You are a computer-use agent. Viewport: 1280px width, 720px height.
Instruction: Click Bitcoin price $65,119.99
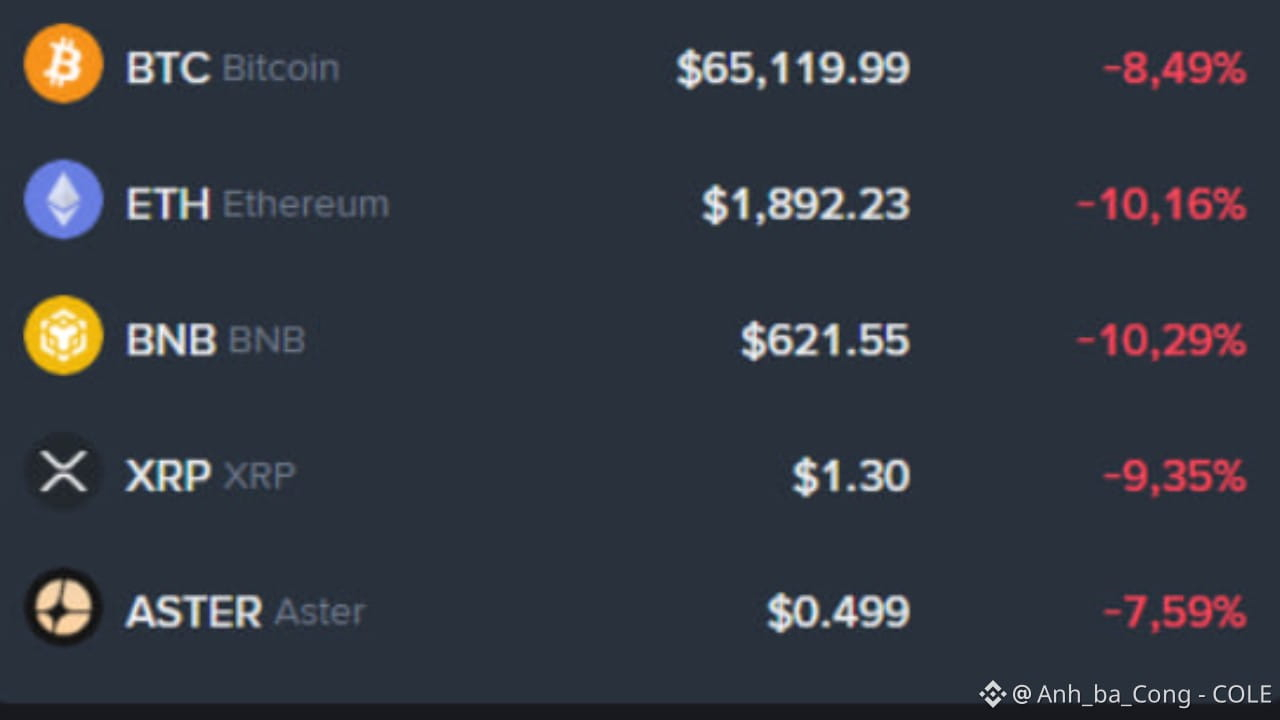(793, 68)
